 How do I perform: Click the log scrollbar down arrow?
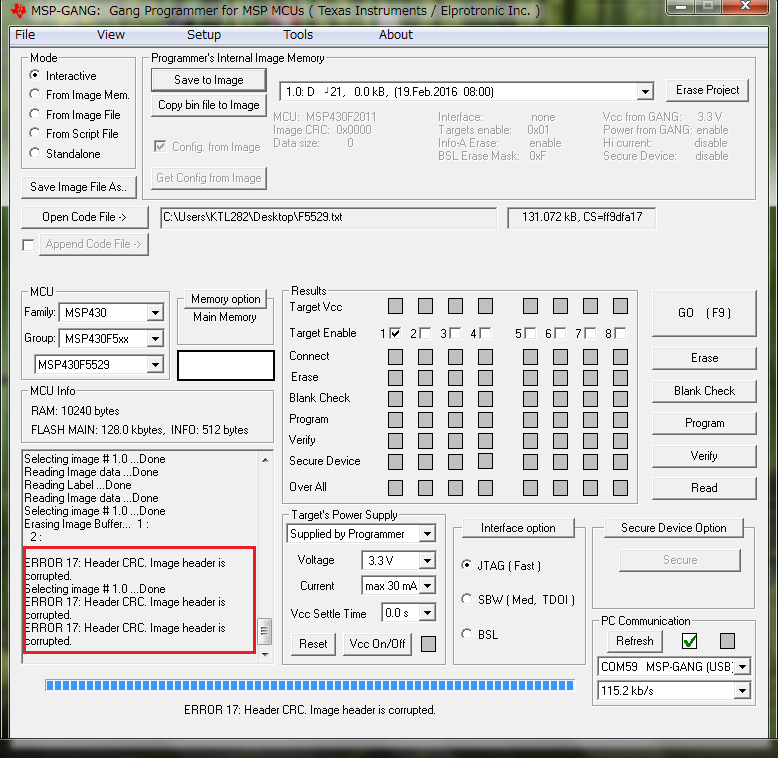pyautogui.click(x=265, y=655)
